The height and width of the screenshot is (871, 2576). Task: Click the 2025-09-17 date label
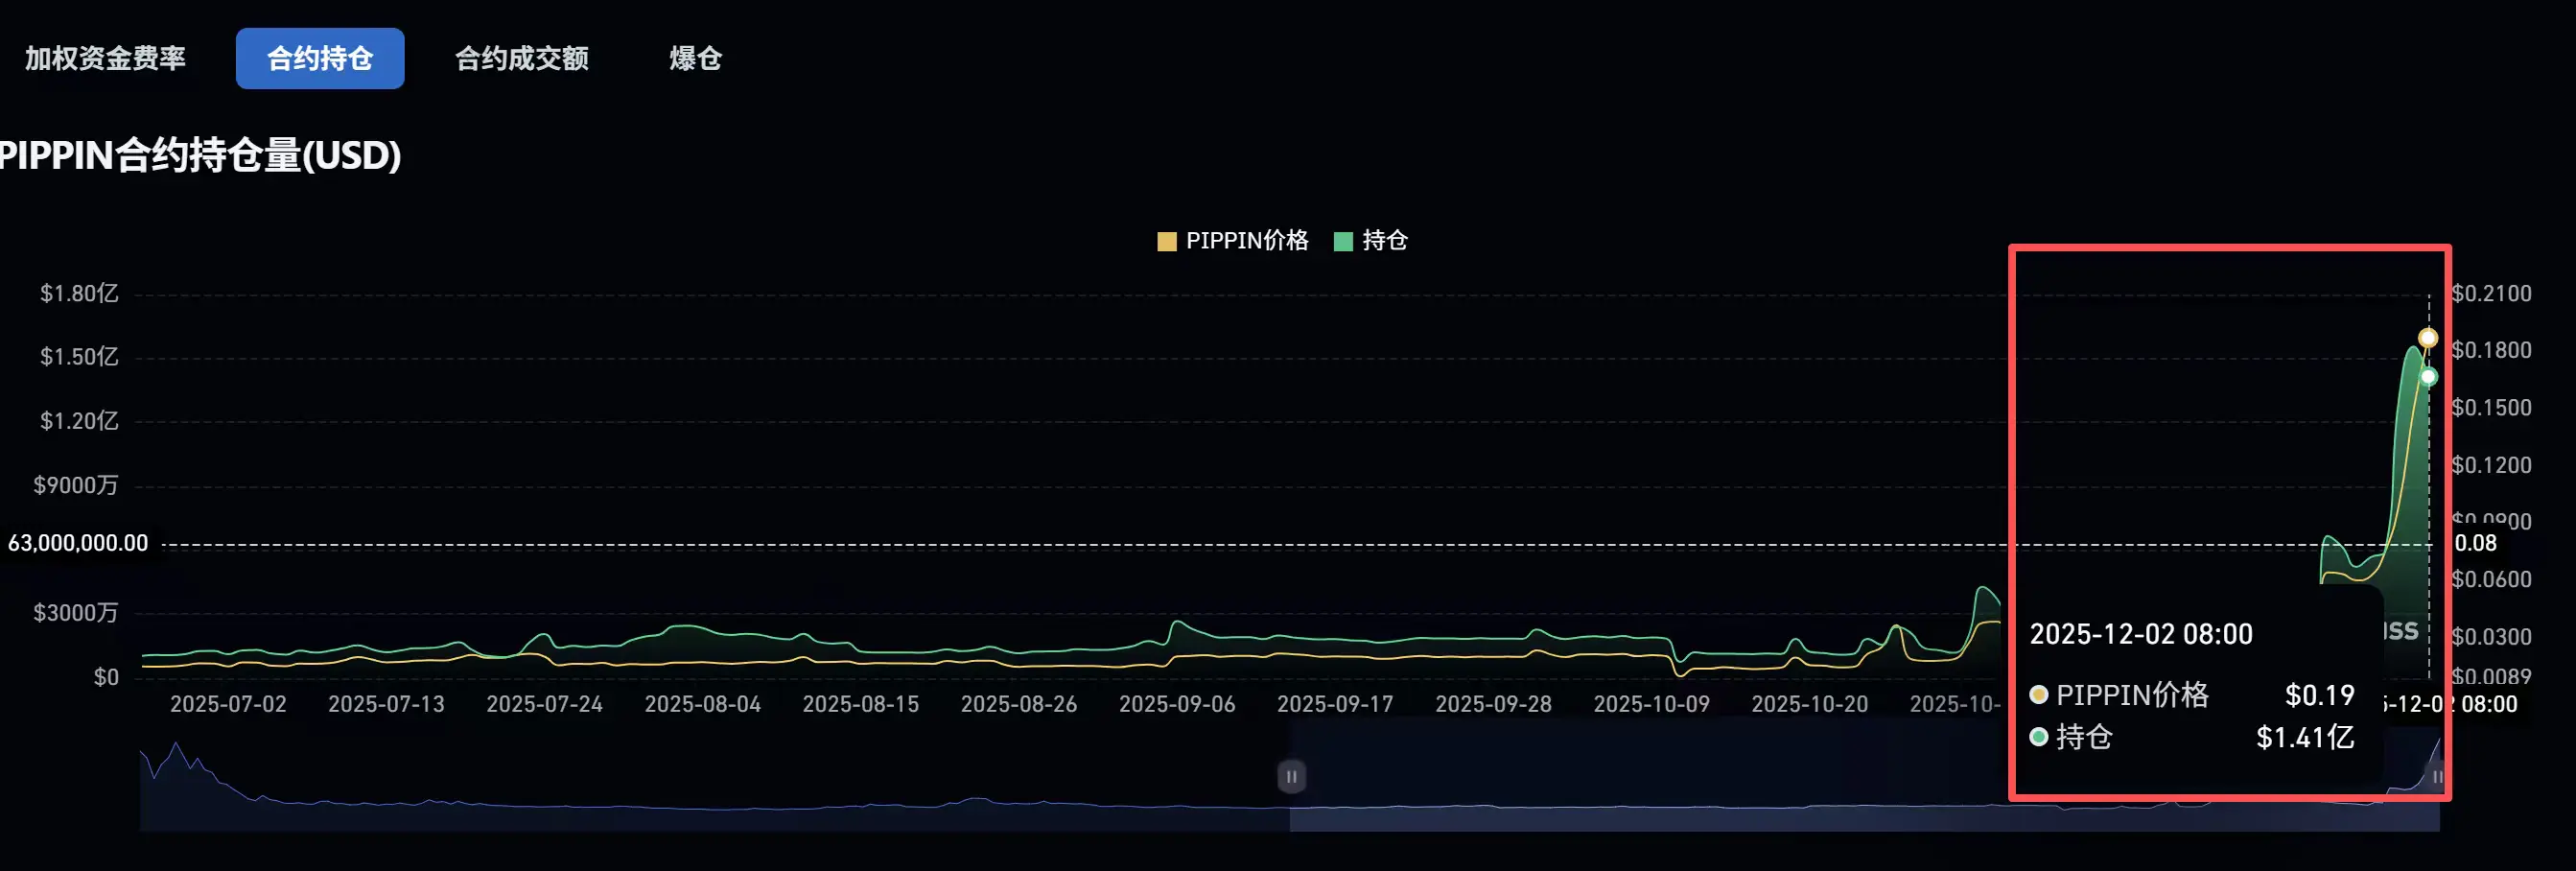click(x=1335, y=704)
